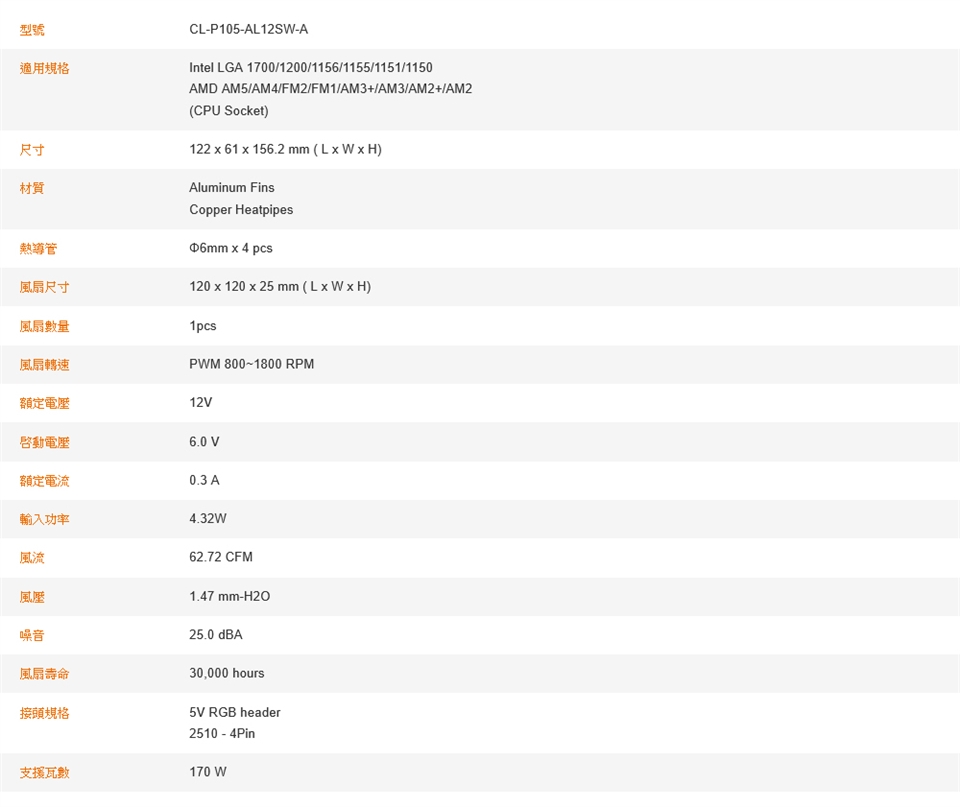Select the 6.0 V starting voltage value
Viewport: 960px width, 807px height.
pyautogui.click(x=204, y=442)
